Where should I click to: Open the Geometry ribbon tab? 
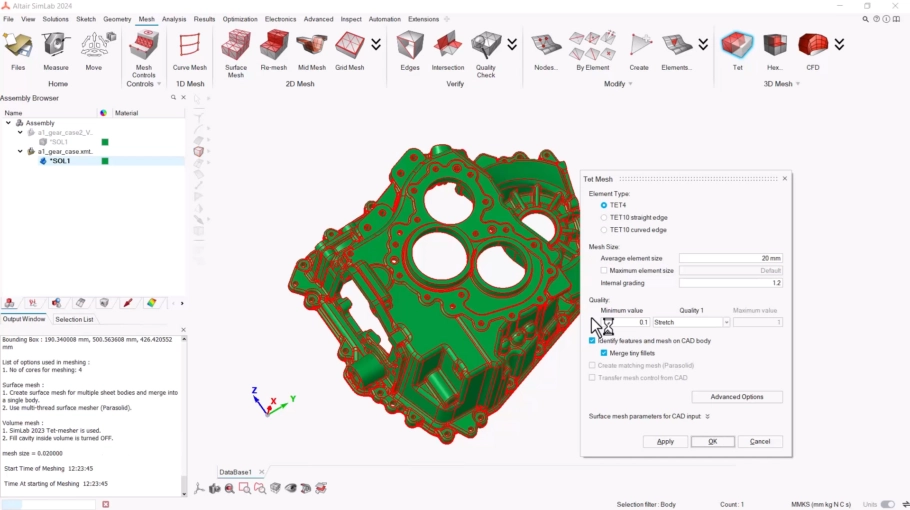117,19
